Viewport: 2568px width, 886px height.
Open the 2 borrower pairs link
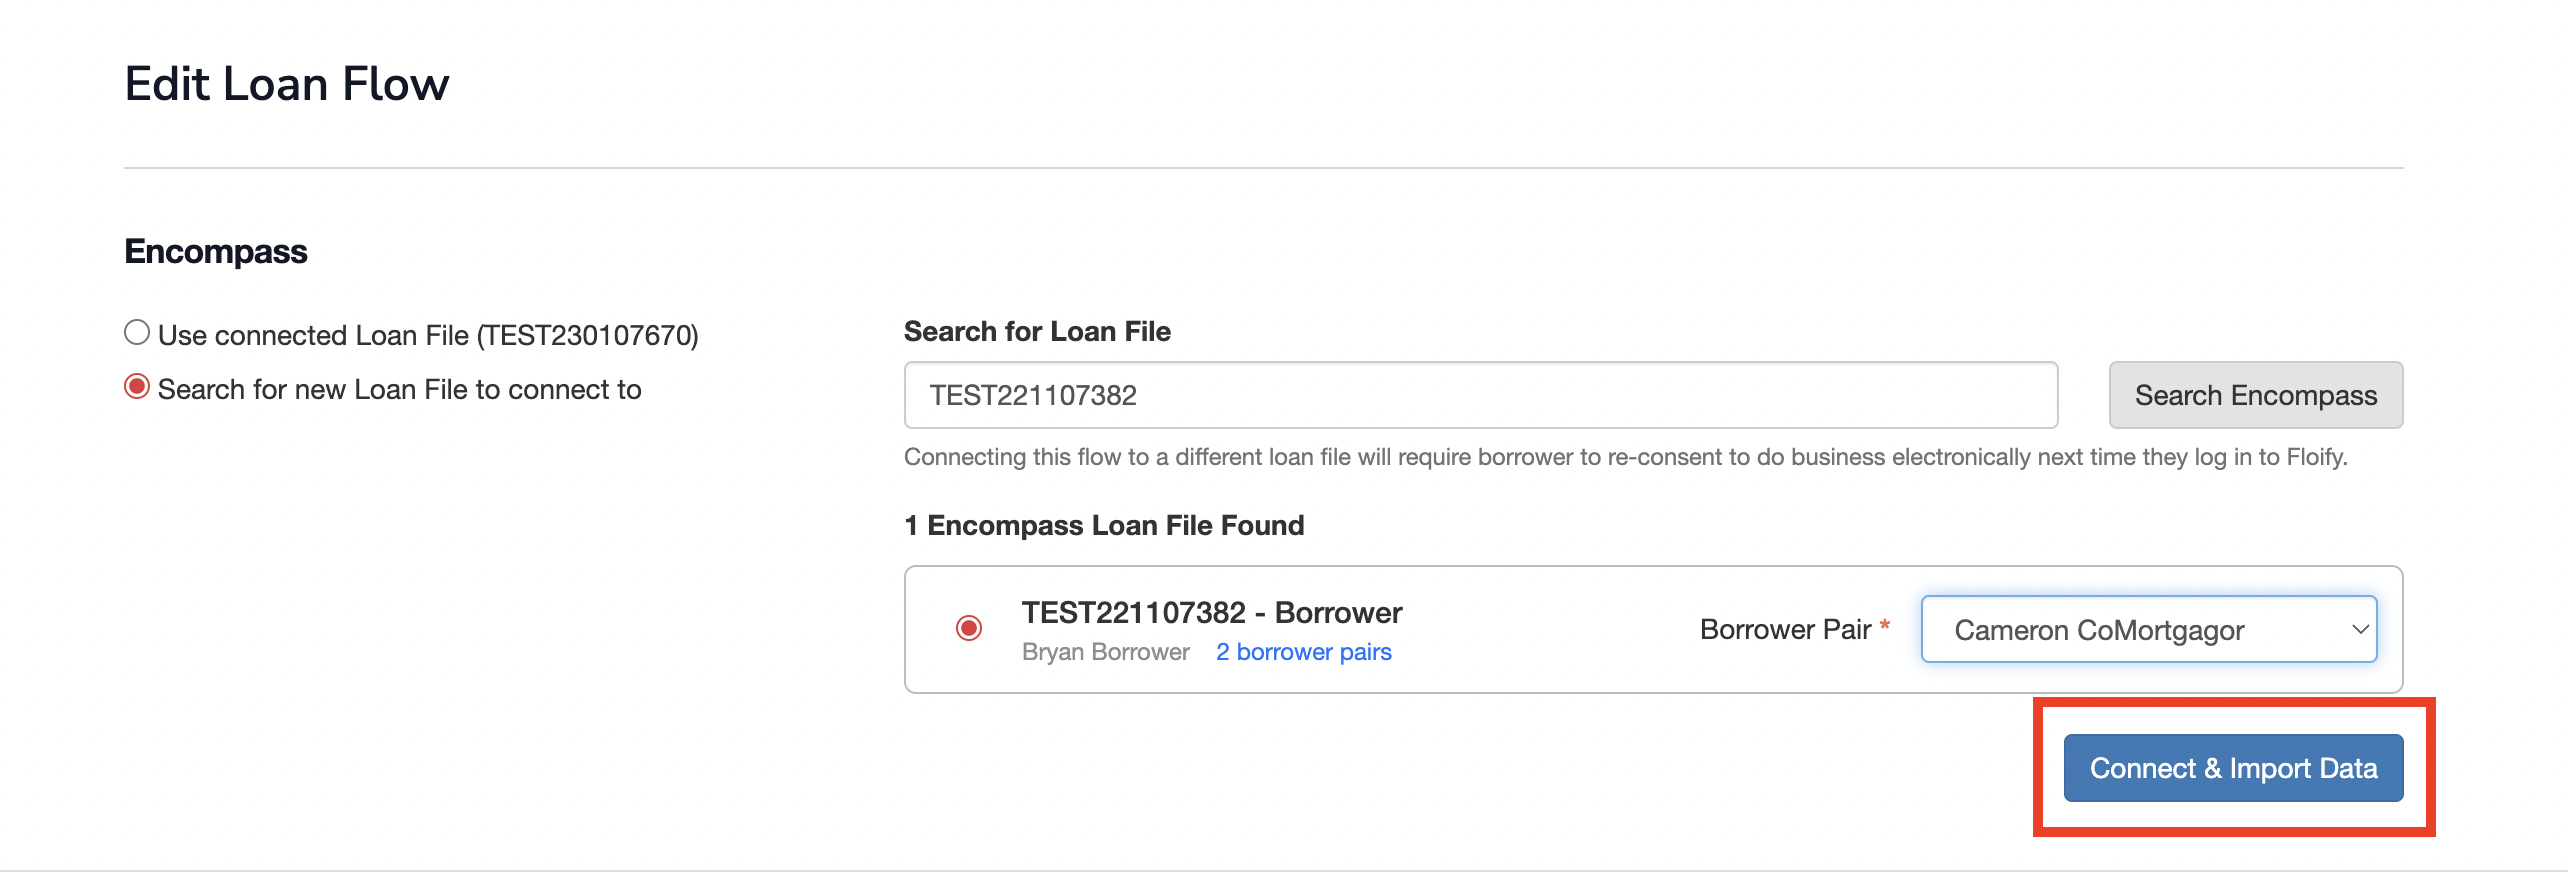click(x=1303, y=652)
